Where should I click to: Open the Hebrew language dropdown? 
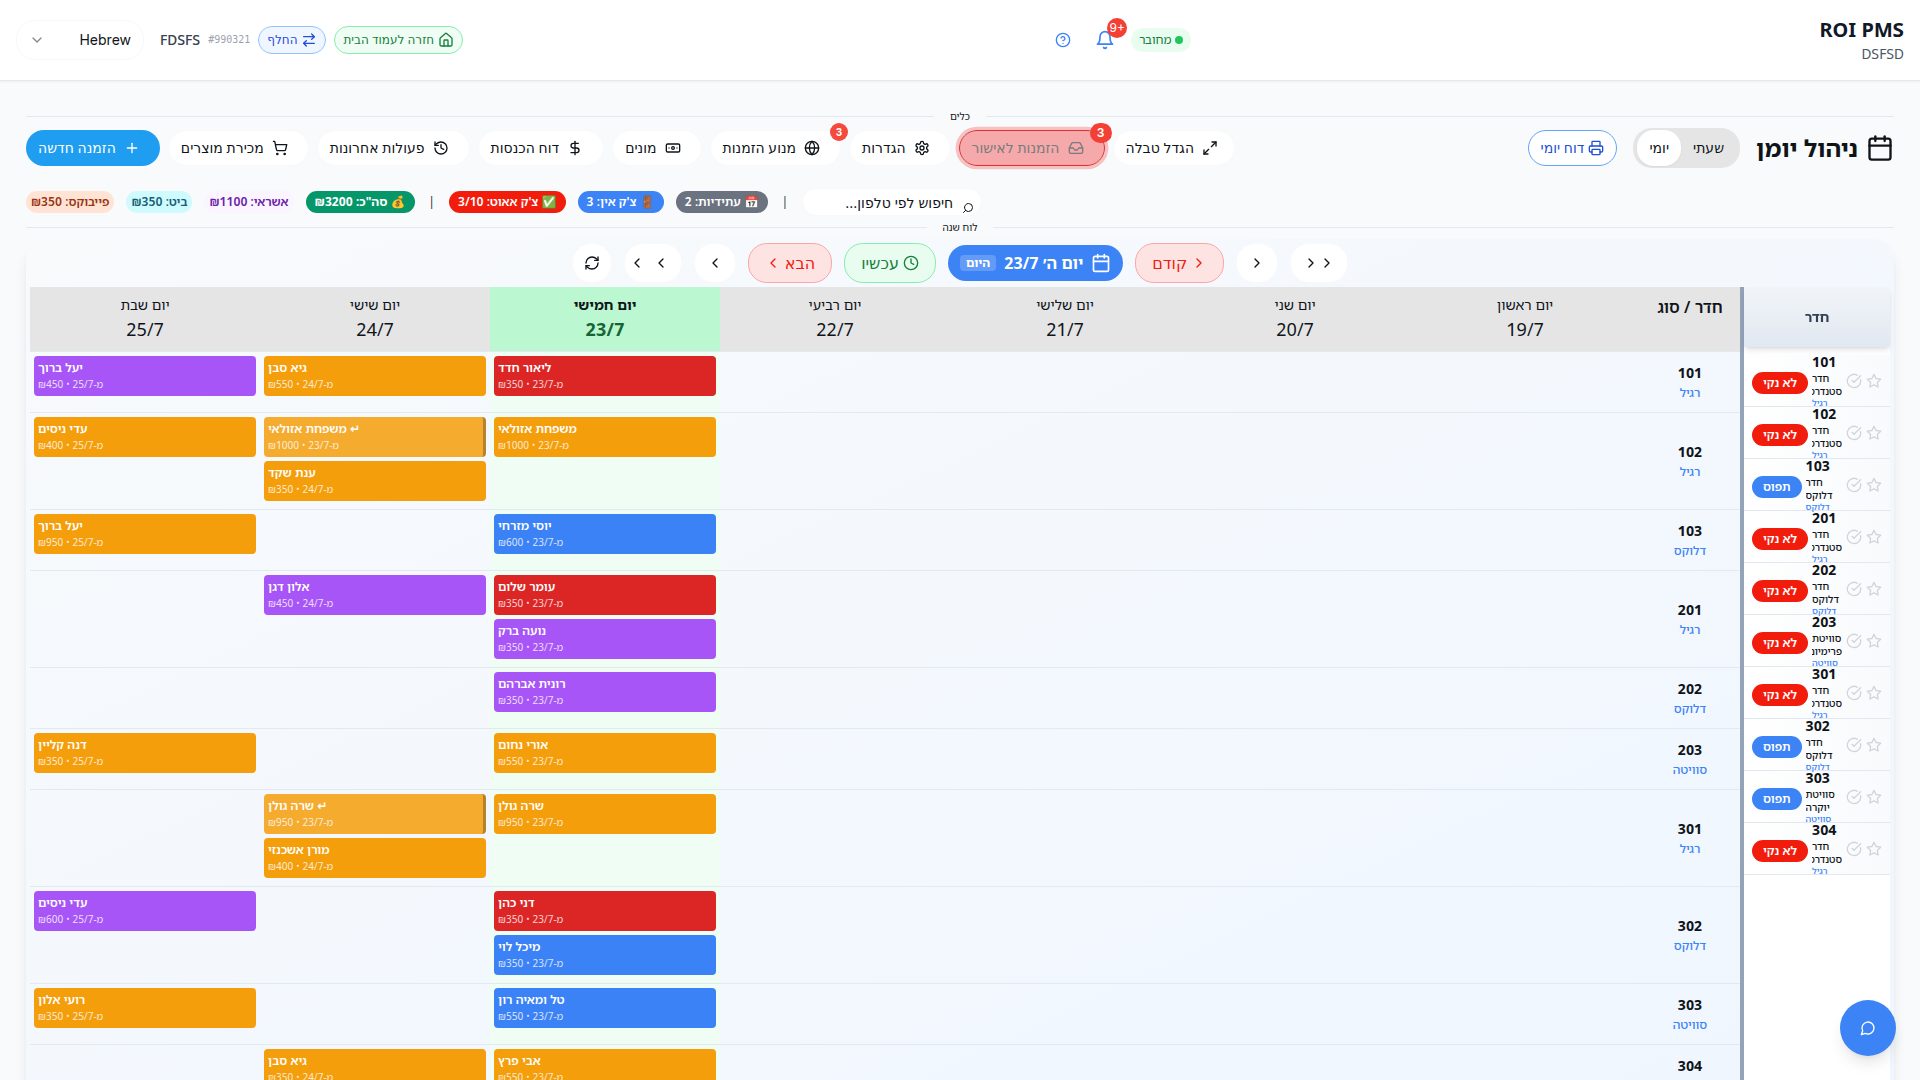(80, 40)
